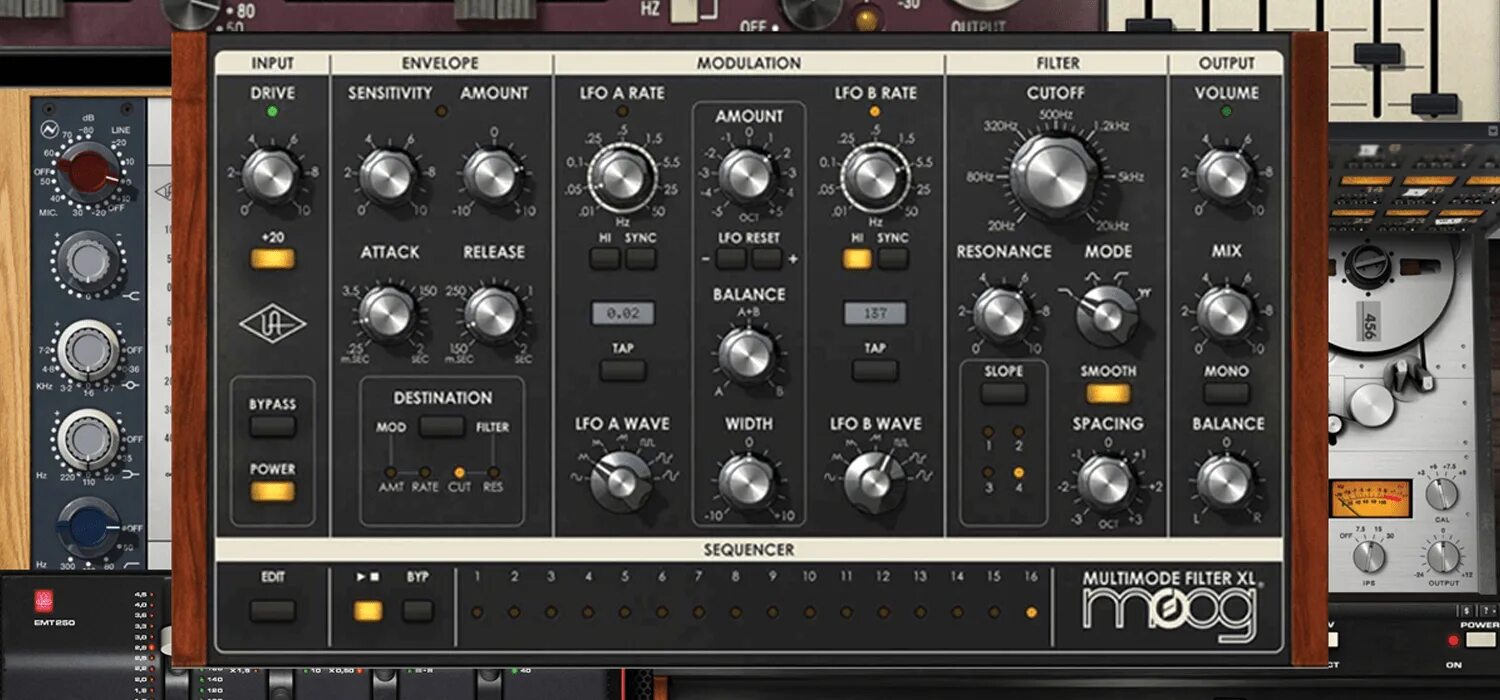Click the output Mix knob
The image size is (1500, 700).
point(1225,314)
